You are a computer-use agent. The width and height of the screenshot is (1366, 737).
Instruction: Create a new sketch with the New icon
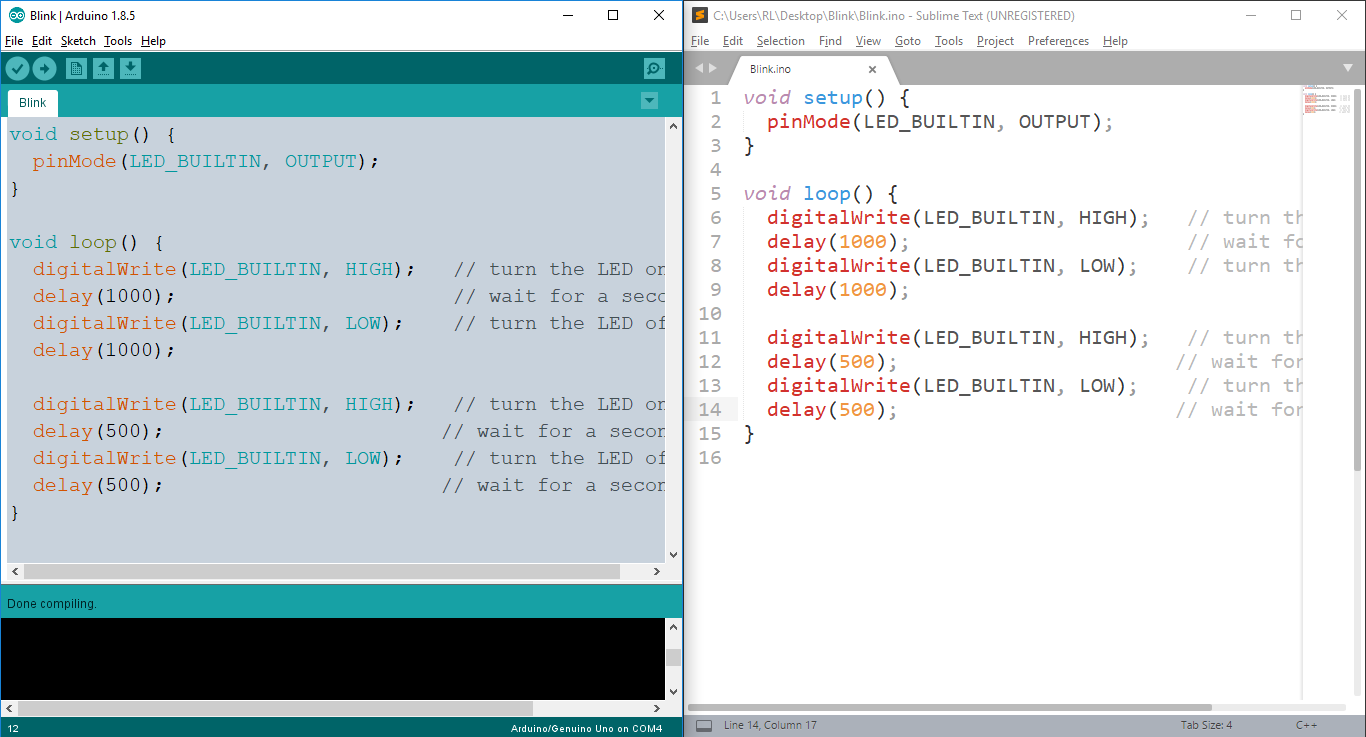click(x=76, y=68)
